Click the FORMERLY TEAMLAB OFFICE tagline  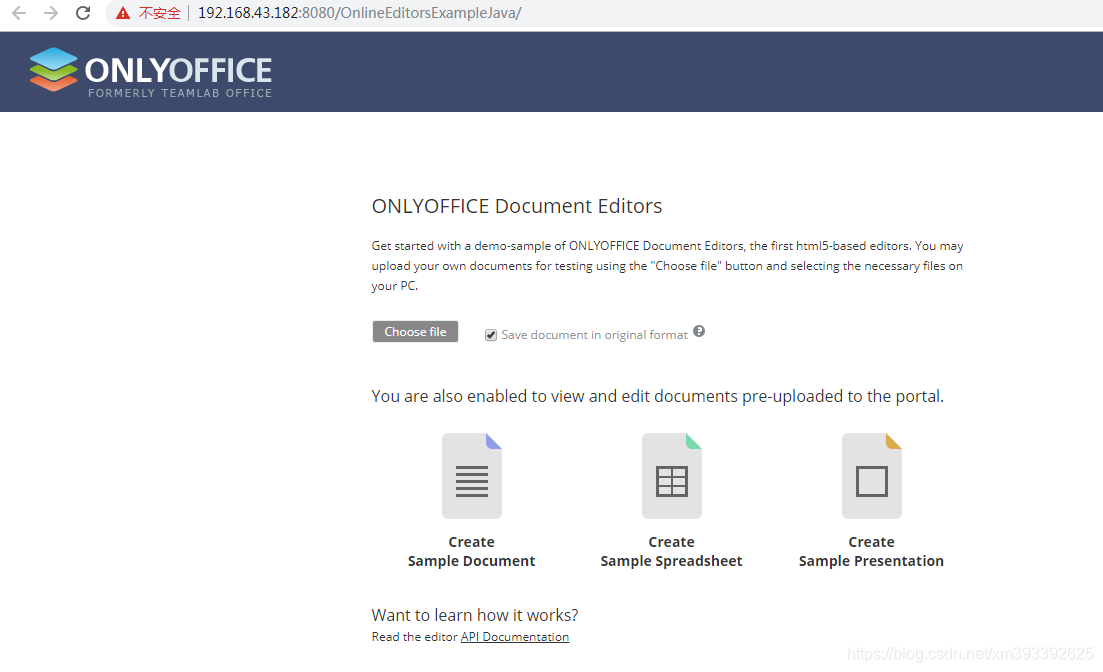[x=180, y=93]
